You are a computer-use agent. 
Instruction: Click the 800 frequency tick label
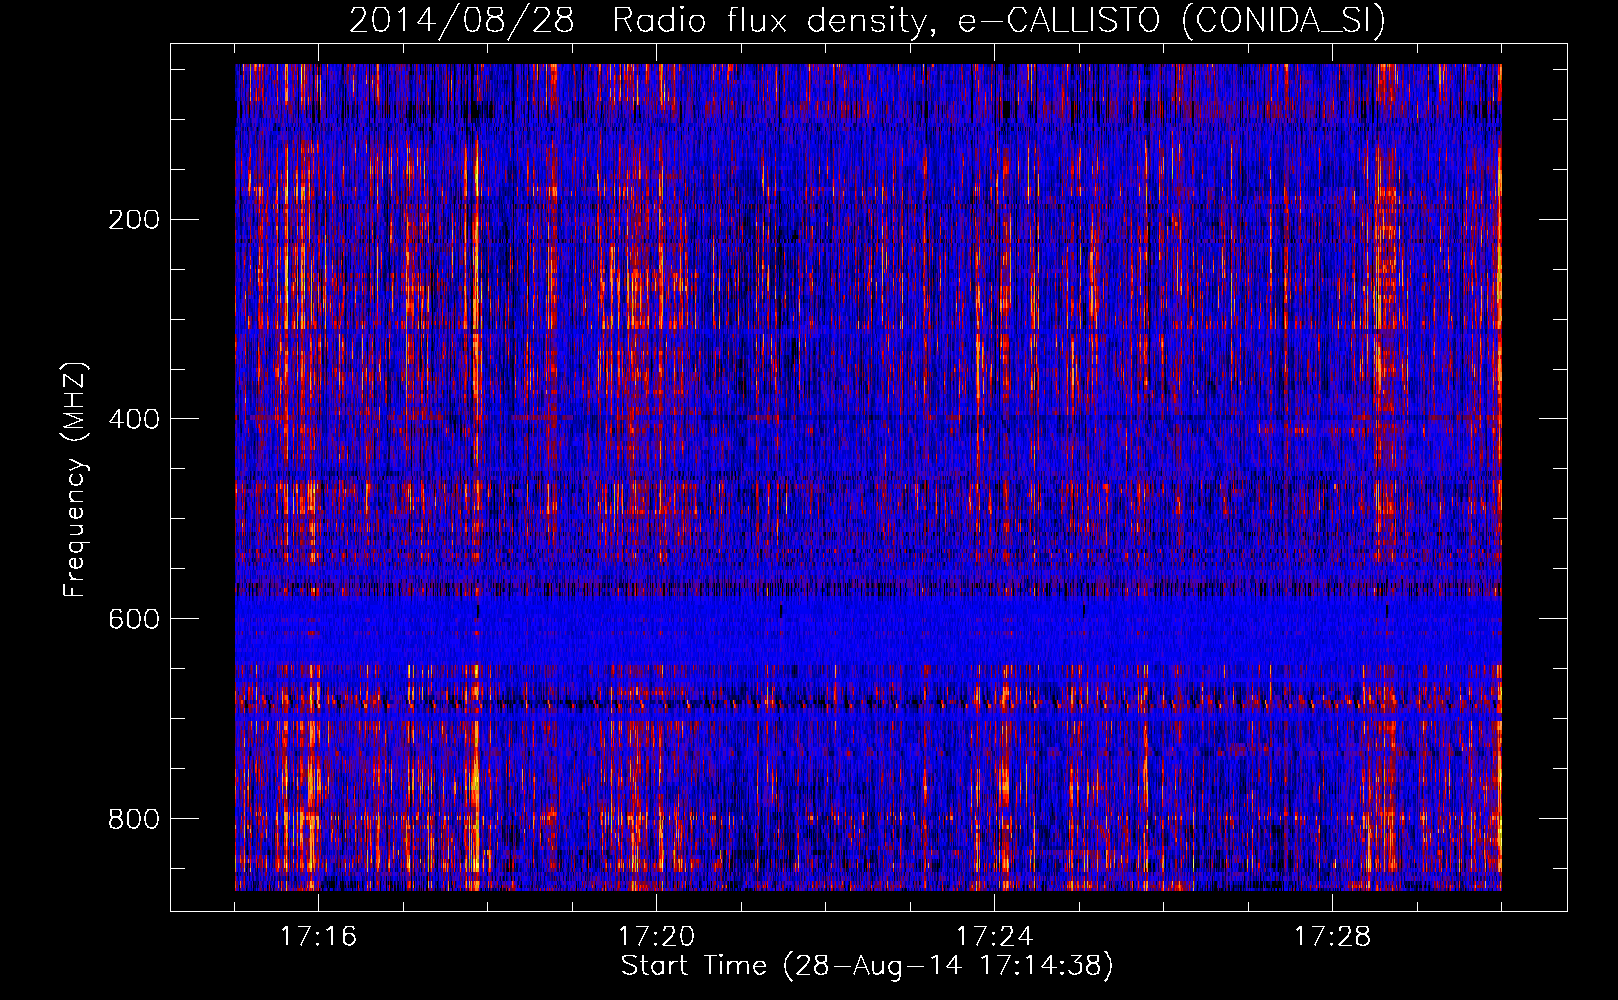133,819
